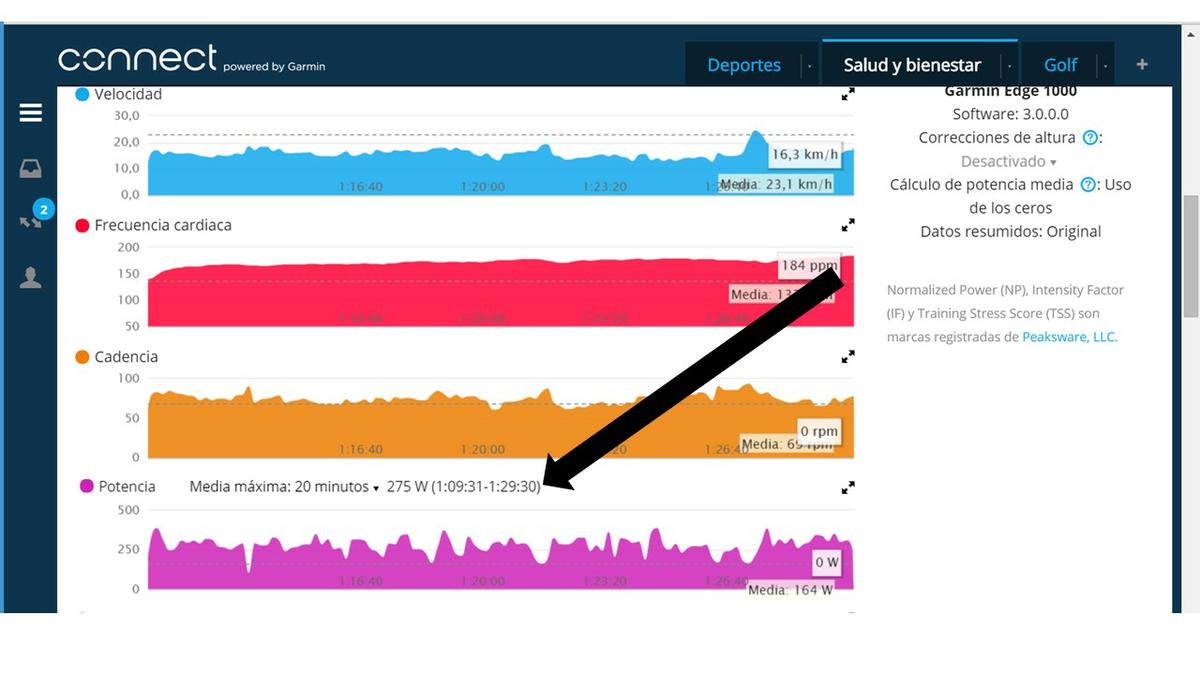The image size is (1200, 675).
Task: Add a new tab with plus button
Action: (x=1142, y=65)
